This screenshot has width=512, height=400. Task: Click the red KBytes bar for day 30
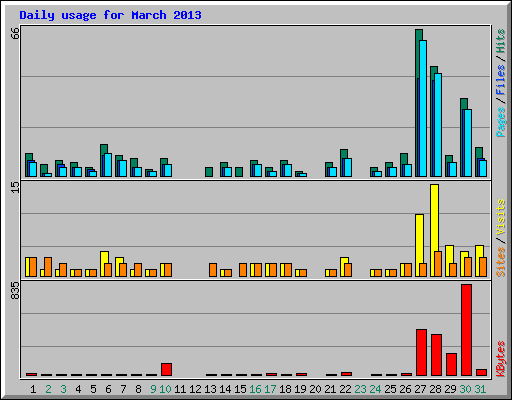(x=466, y=330)
